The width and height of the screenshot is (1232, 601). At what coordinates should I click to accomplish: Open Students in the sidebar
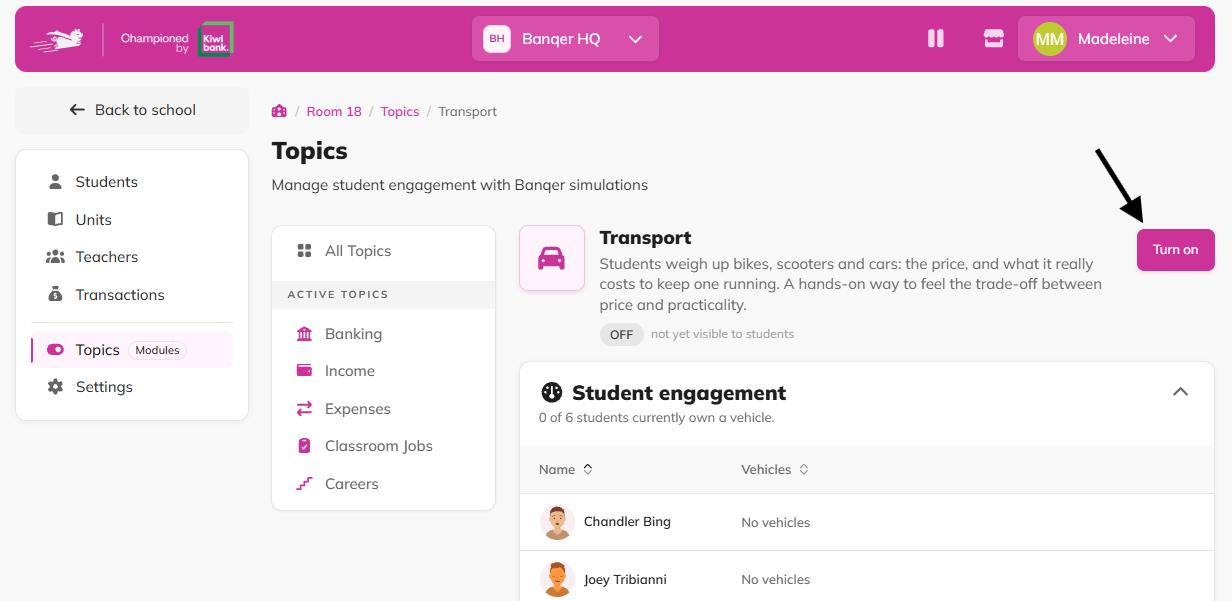click(132, 182)
